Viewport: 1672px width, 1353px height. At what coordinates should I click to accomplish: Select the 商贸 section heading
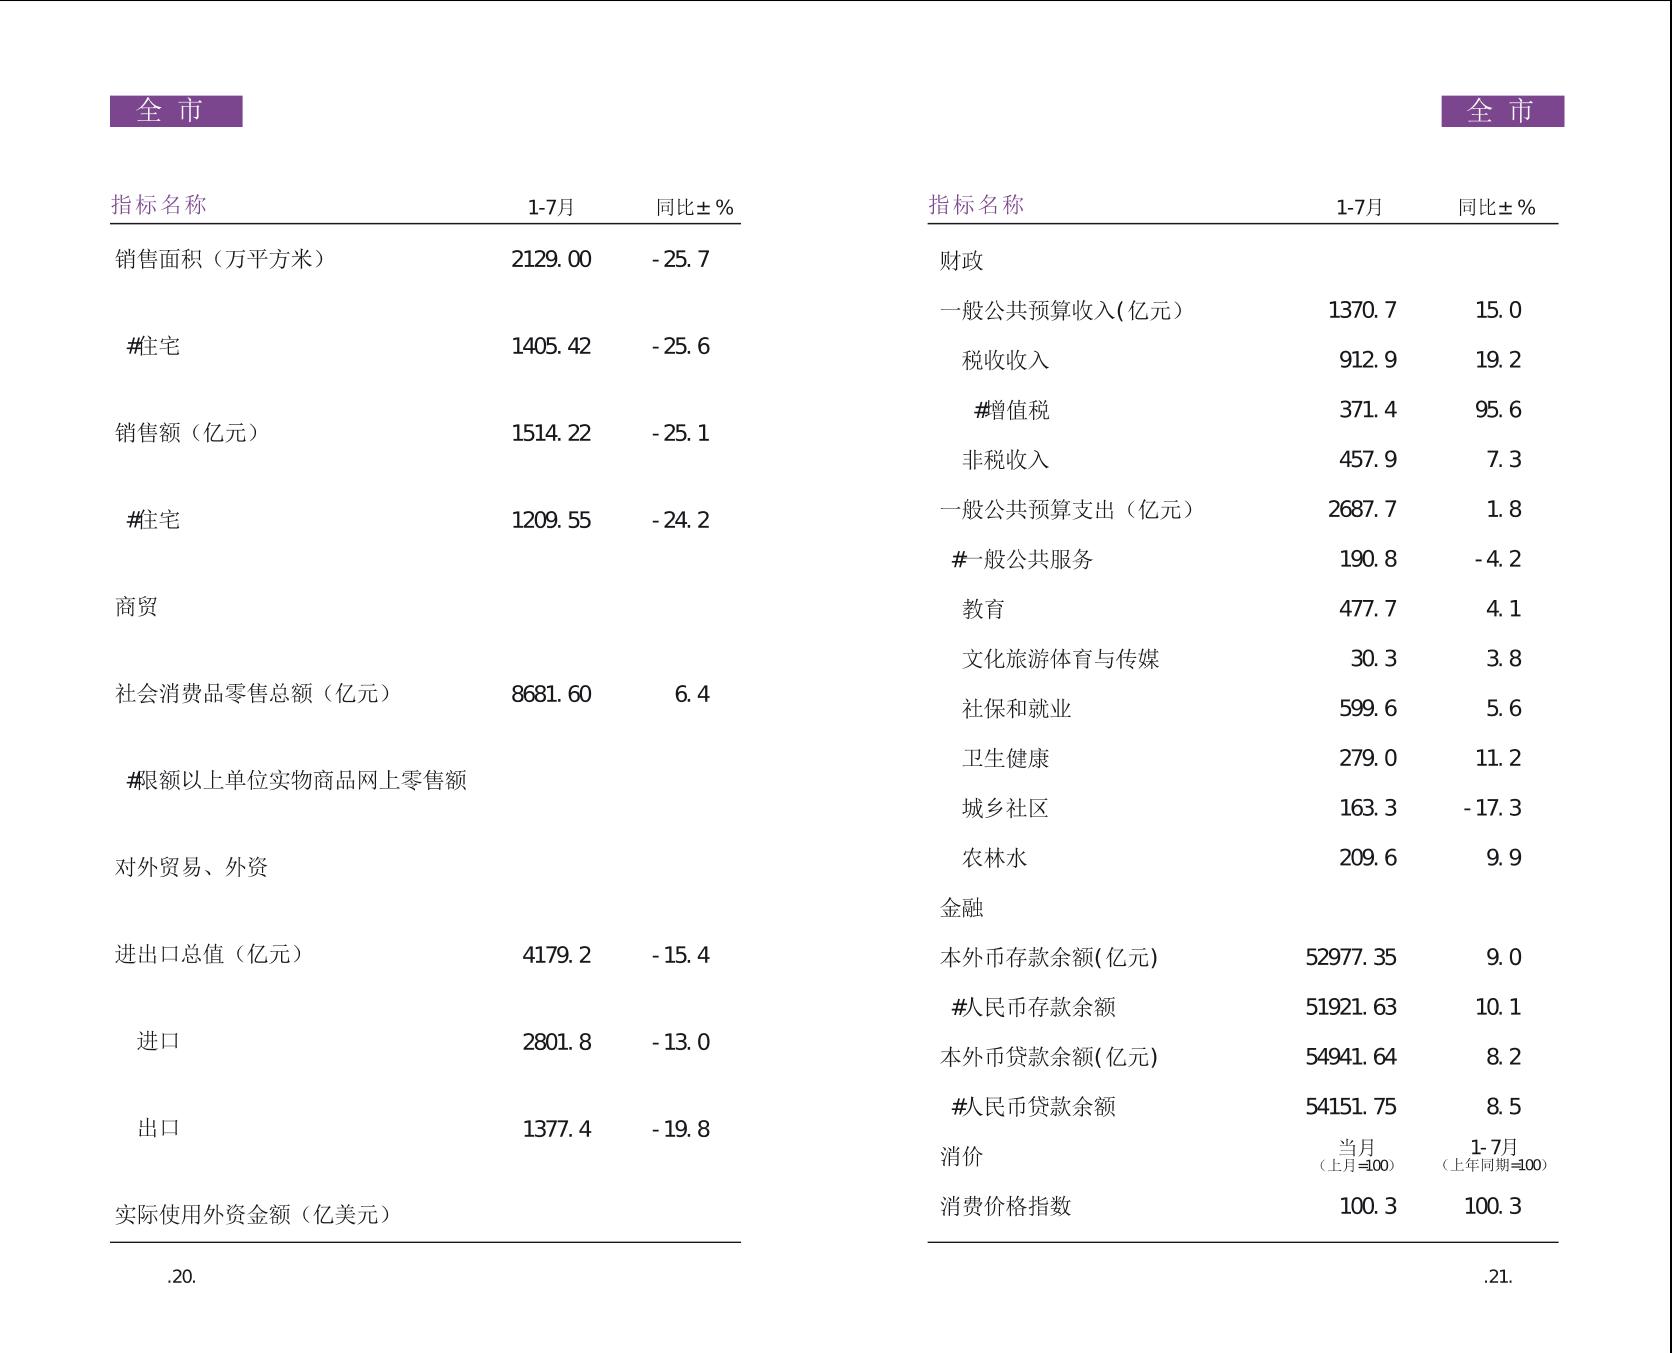coord(136,607)
